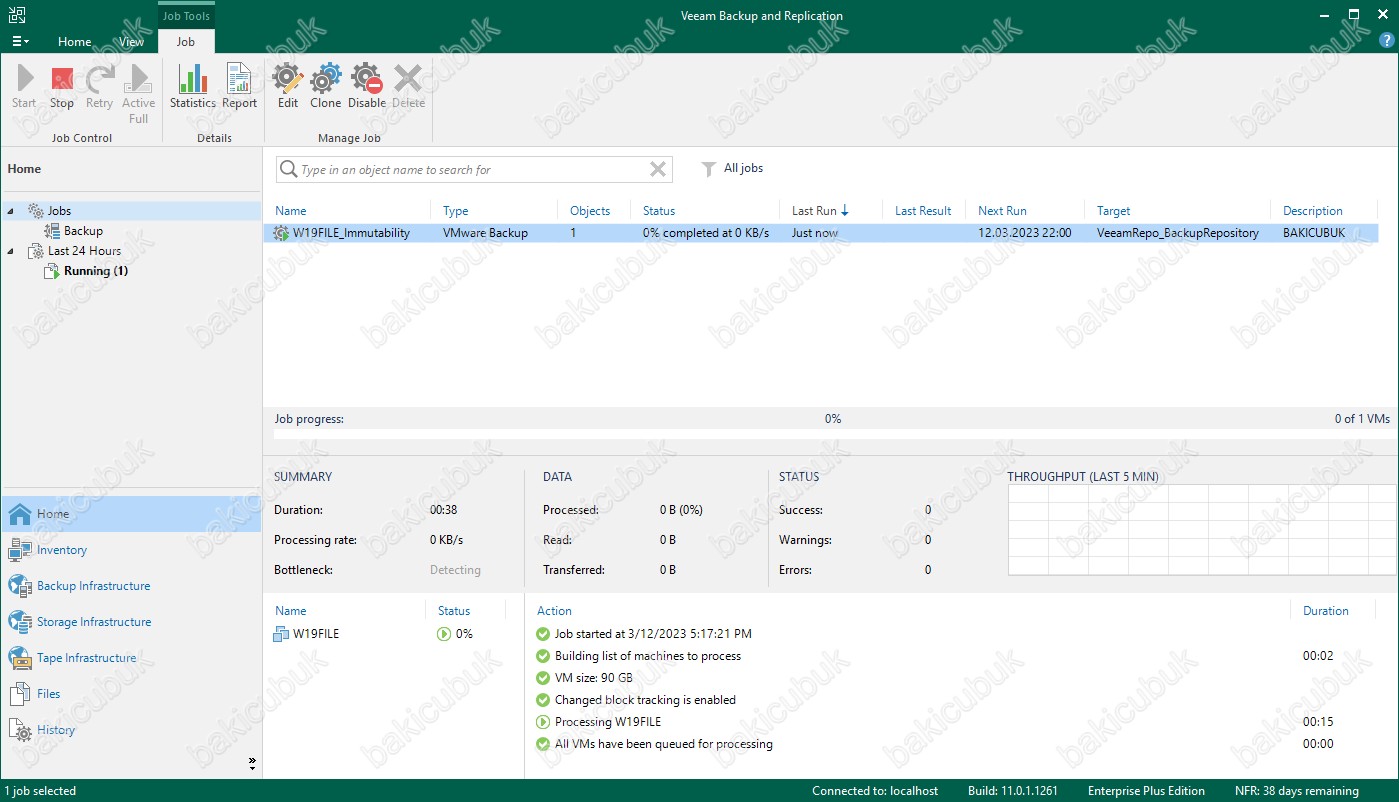Sort by Status column in job list

tap(659, 211)
